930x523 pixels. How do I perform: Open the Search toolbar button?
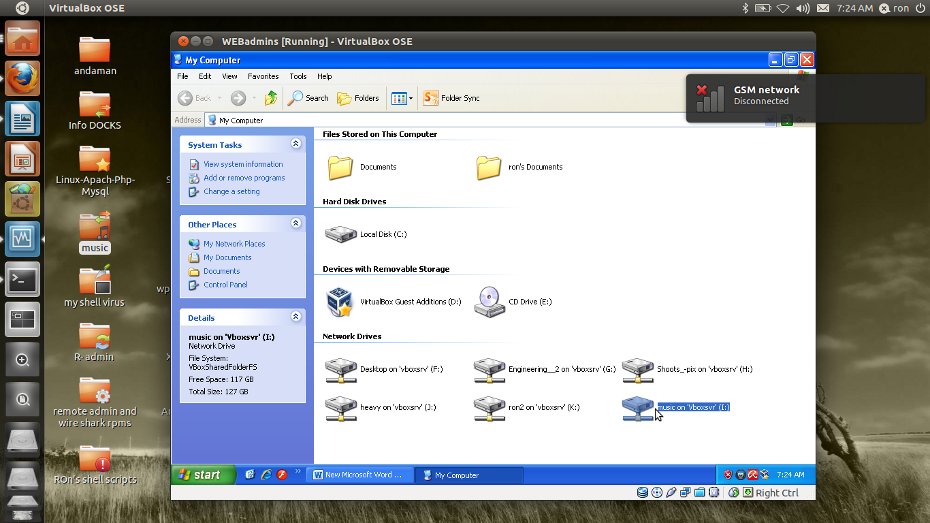[308, 98]
